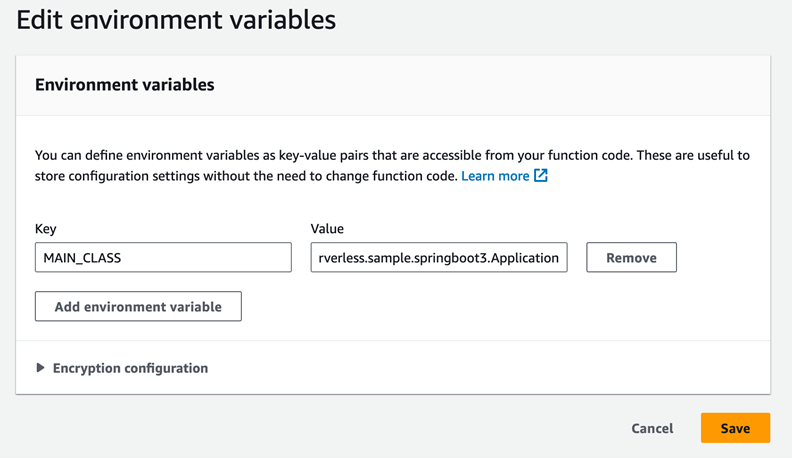Click the Value column label
This screenshot has width=792, height=458.
click(x=327, y=229)
